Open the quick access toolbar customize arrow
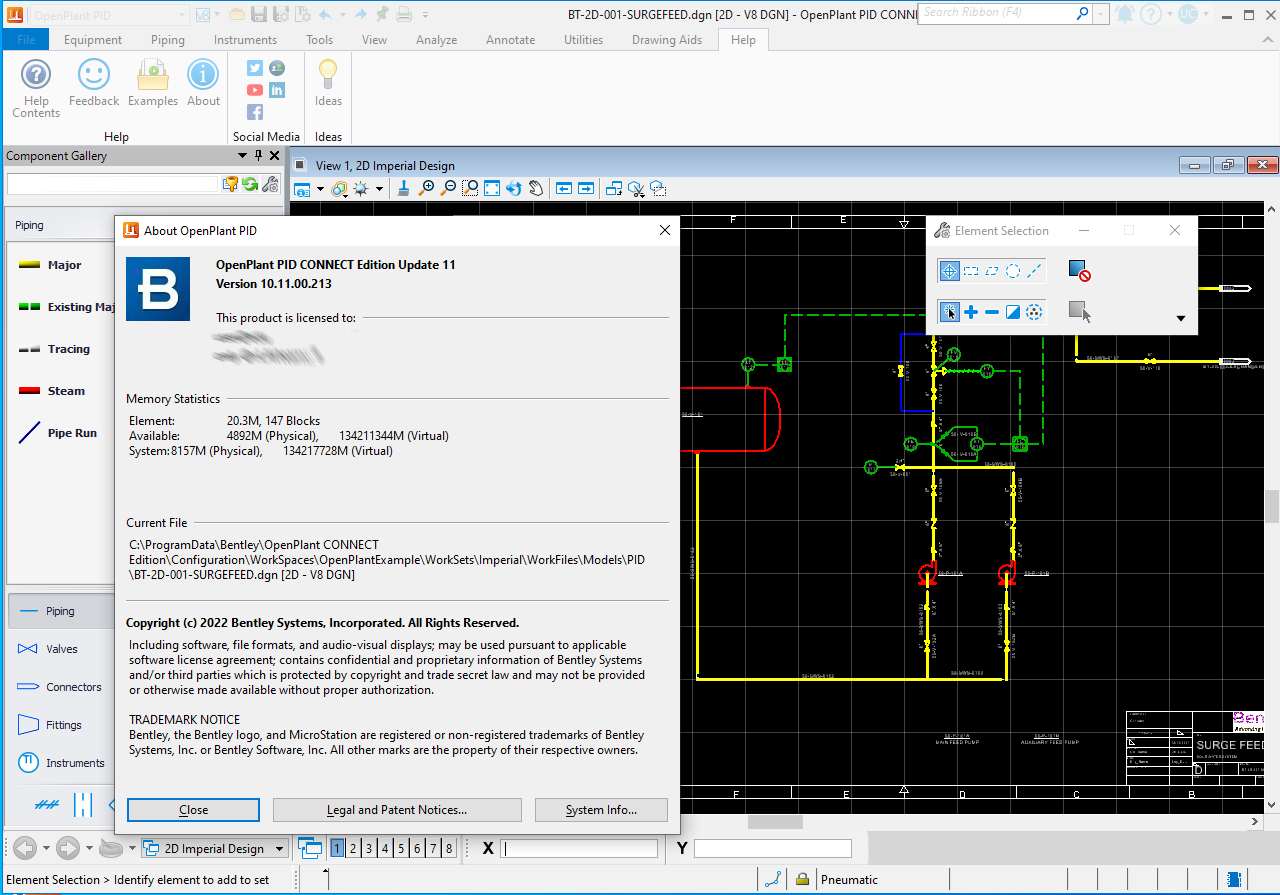 point(426,15)
